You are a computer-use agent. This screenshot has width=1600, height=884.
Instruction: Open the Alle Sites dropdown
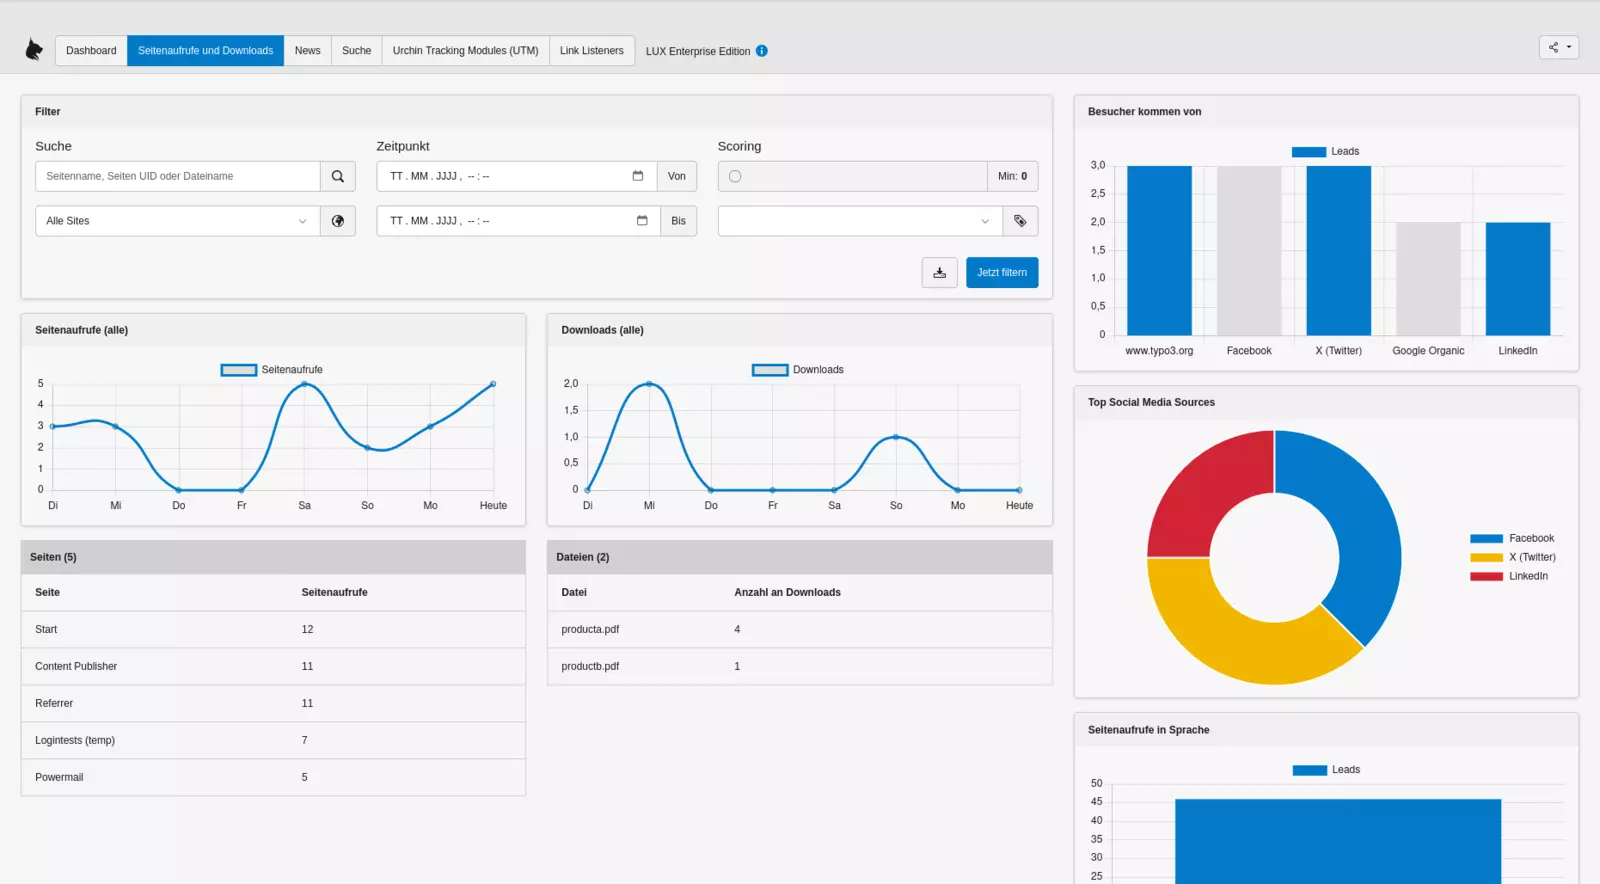pyautogui.click(x=178, y=221)
